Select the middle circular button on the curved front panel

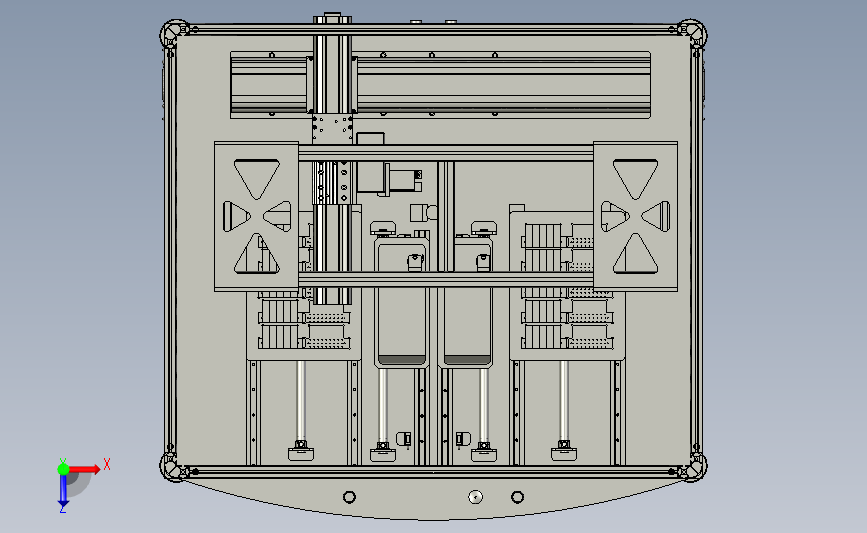click(x=475, y=497)
